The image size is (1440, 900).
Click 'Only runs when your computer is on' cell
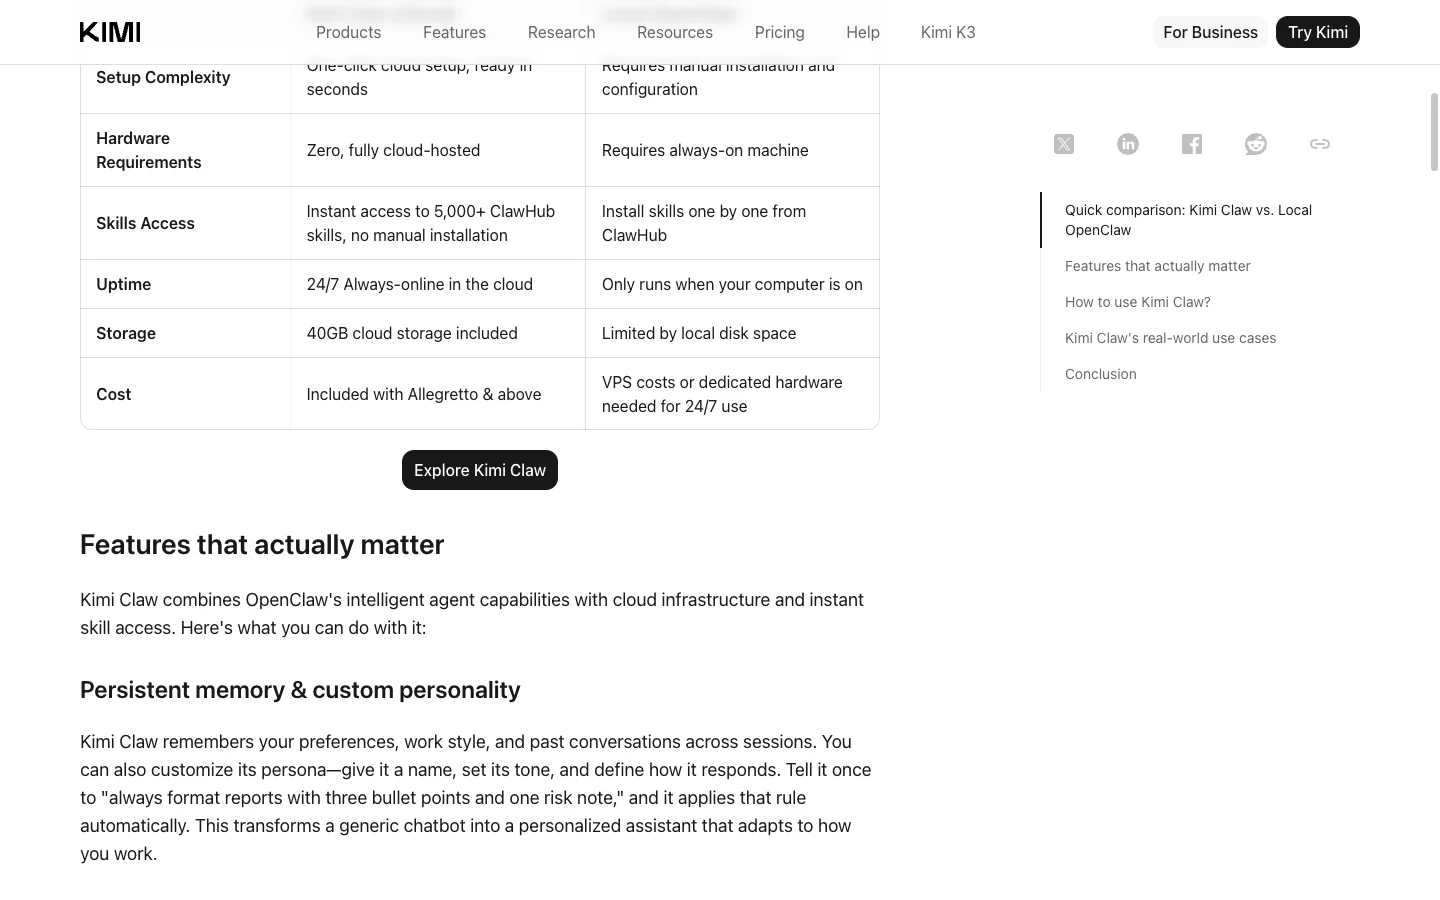tap(732, 284)
